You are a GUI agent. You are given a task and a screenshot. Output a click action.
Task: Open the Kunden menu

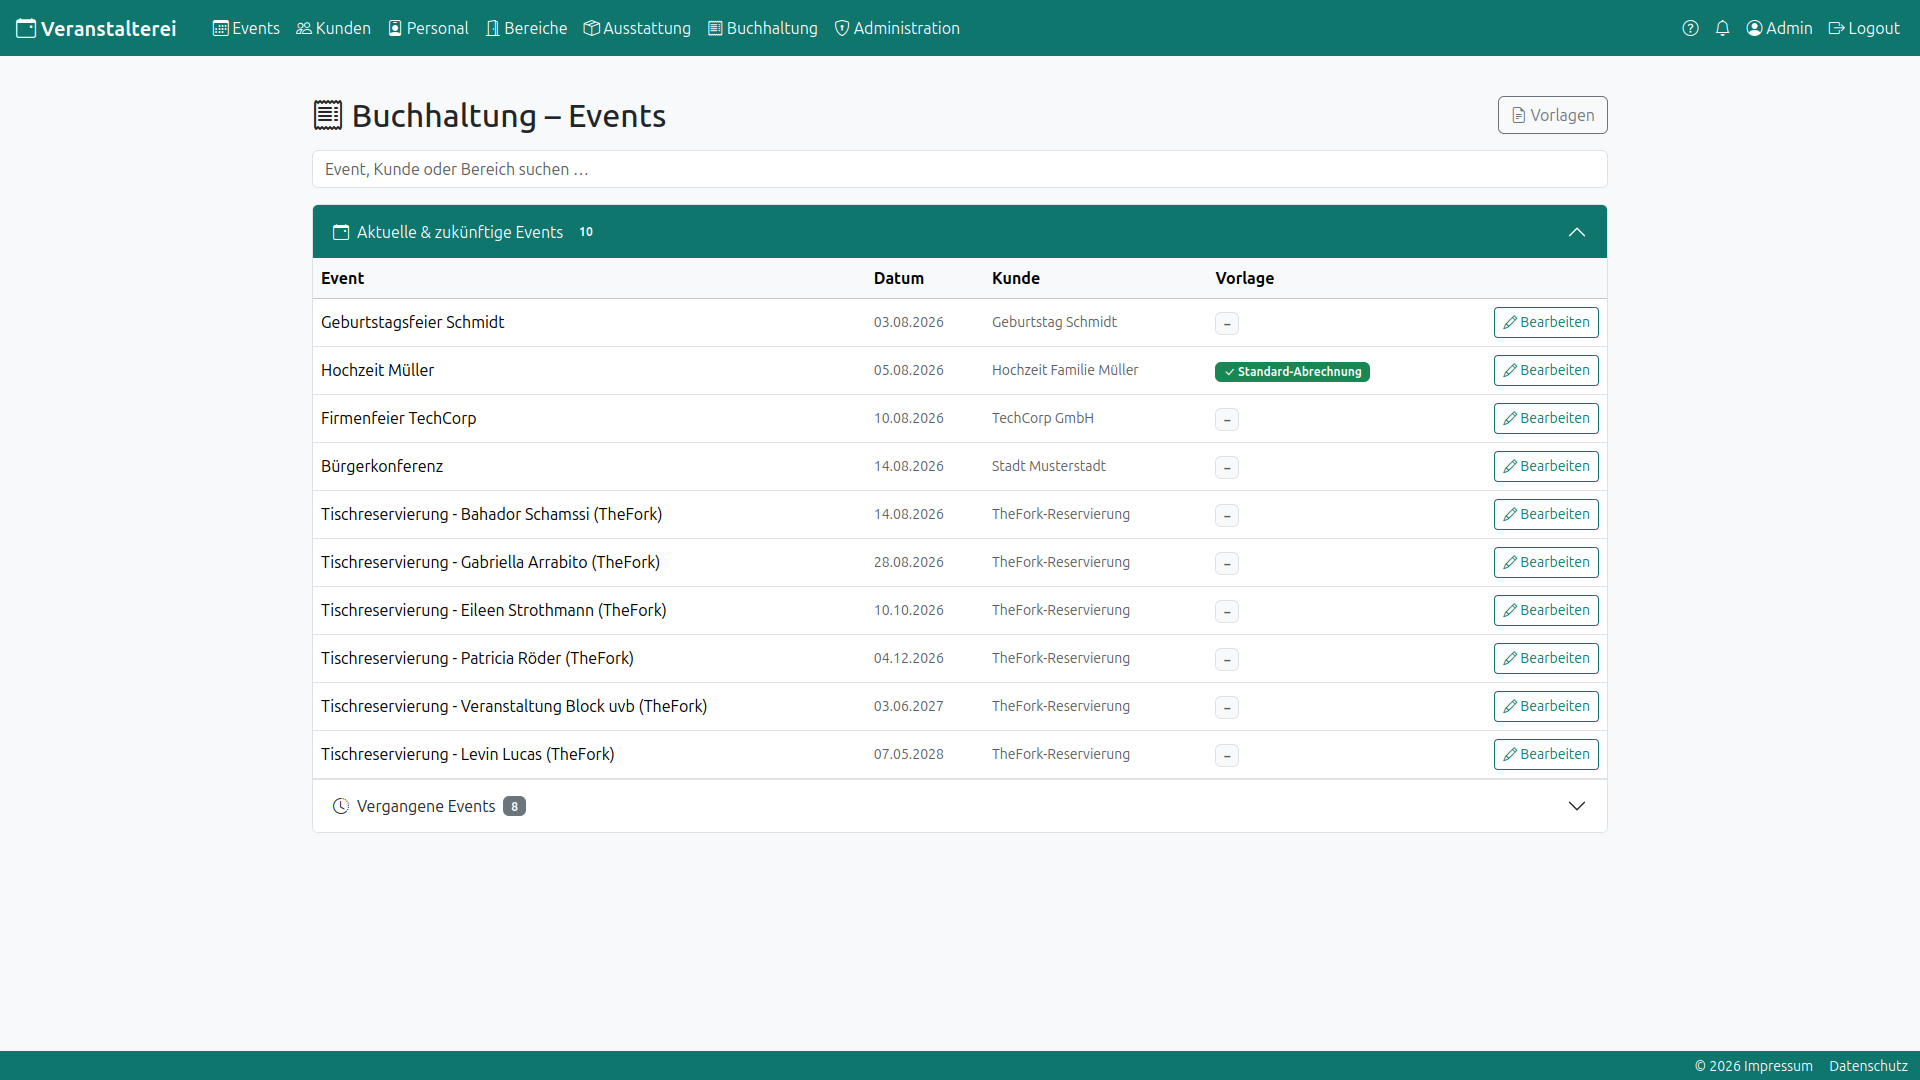(333, 28)
